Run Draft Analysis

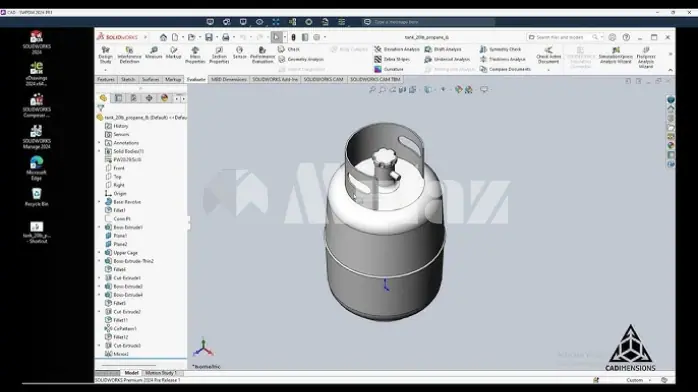pyautogui.click(x=442, y=49)
